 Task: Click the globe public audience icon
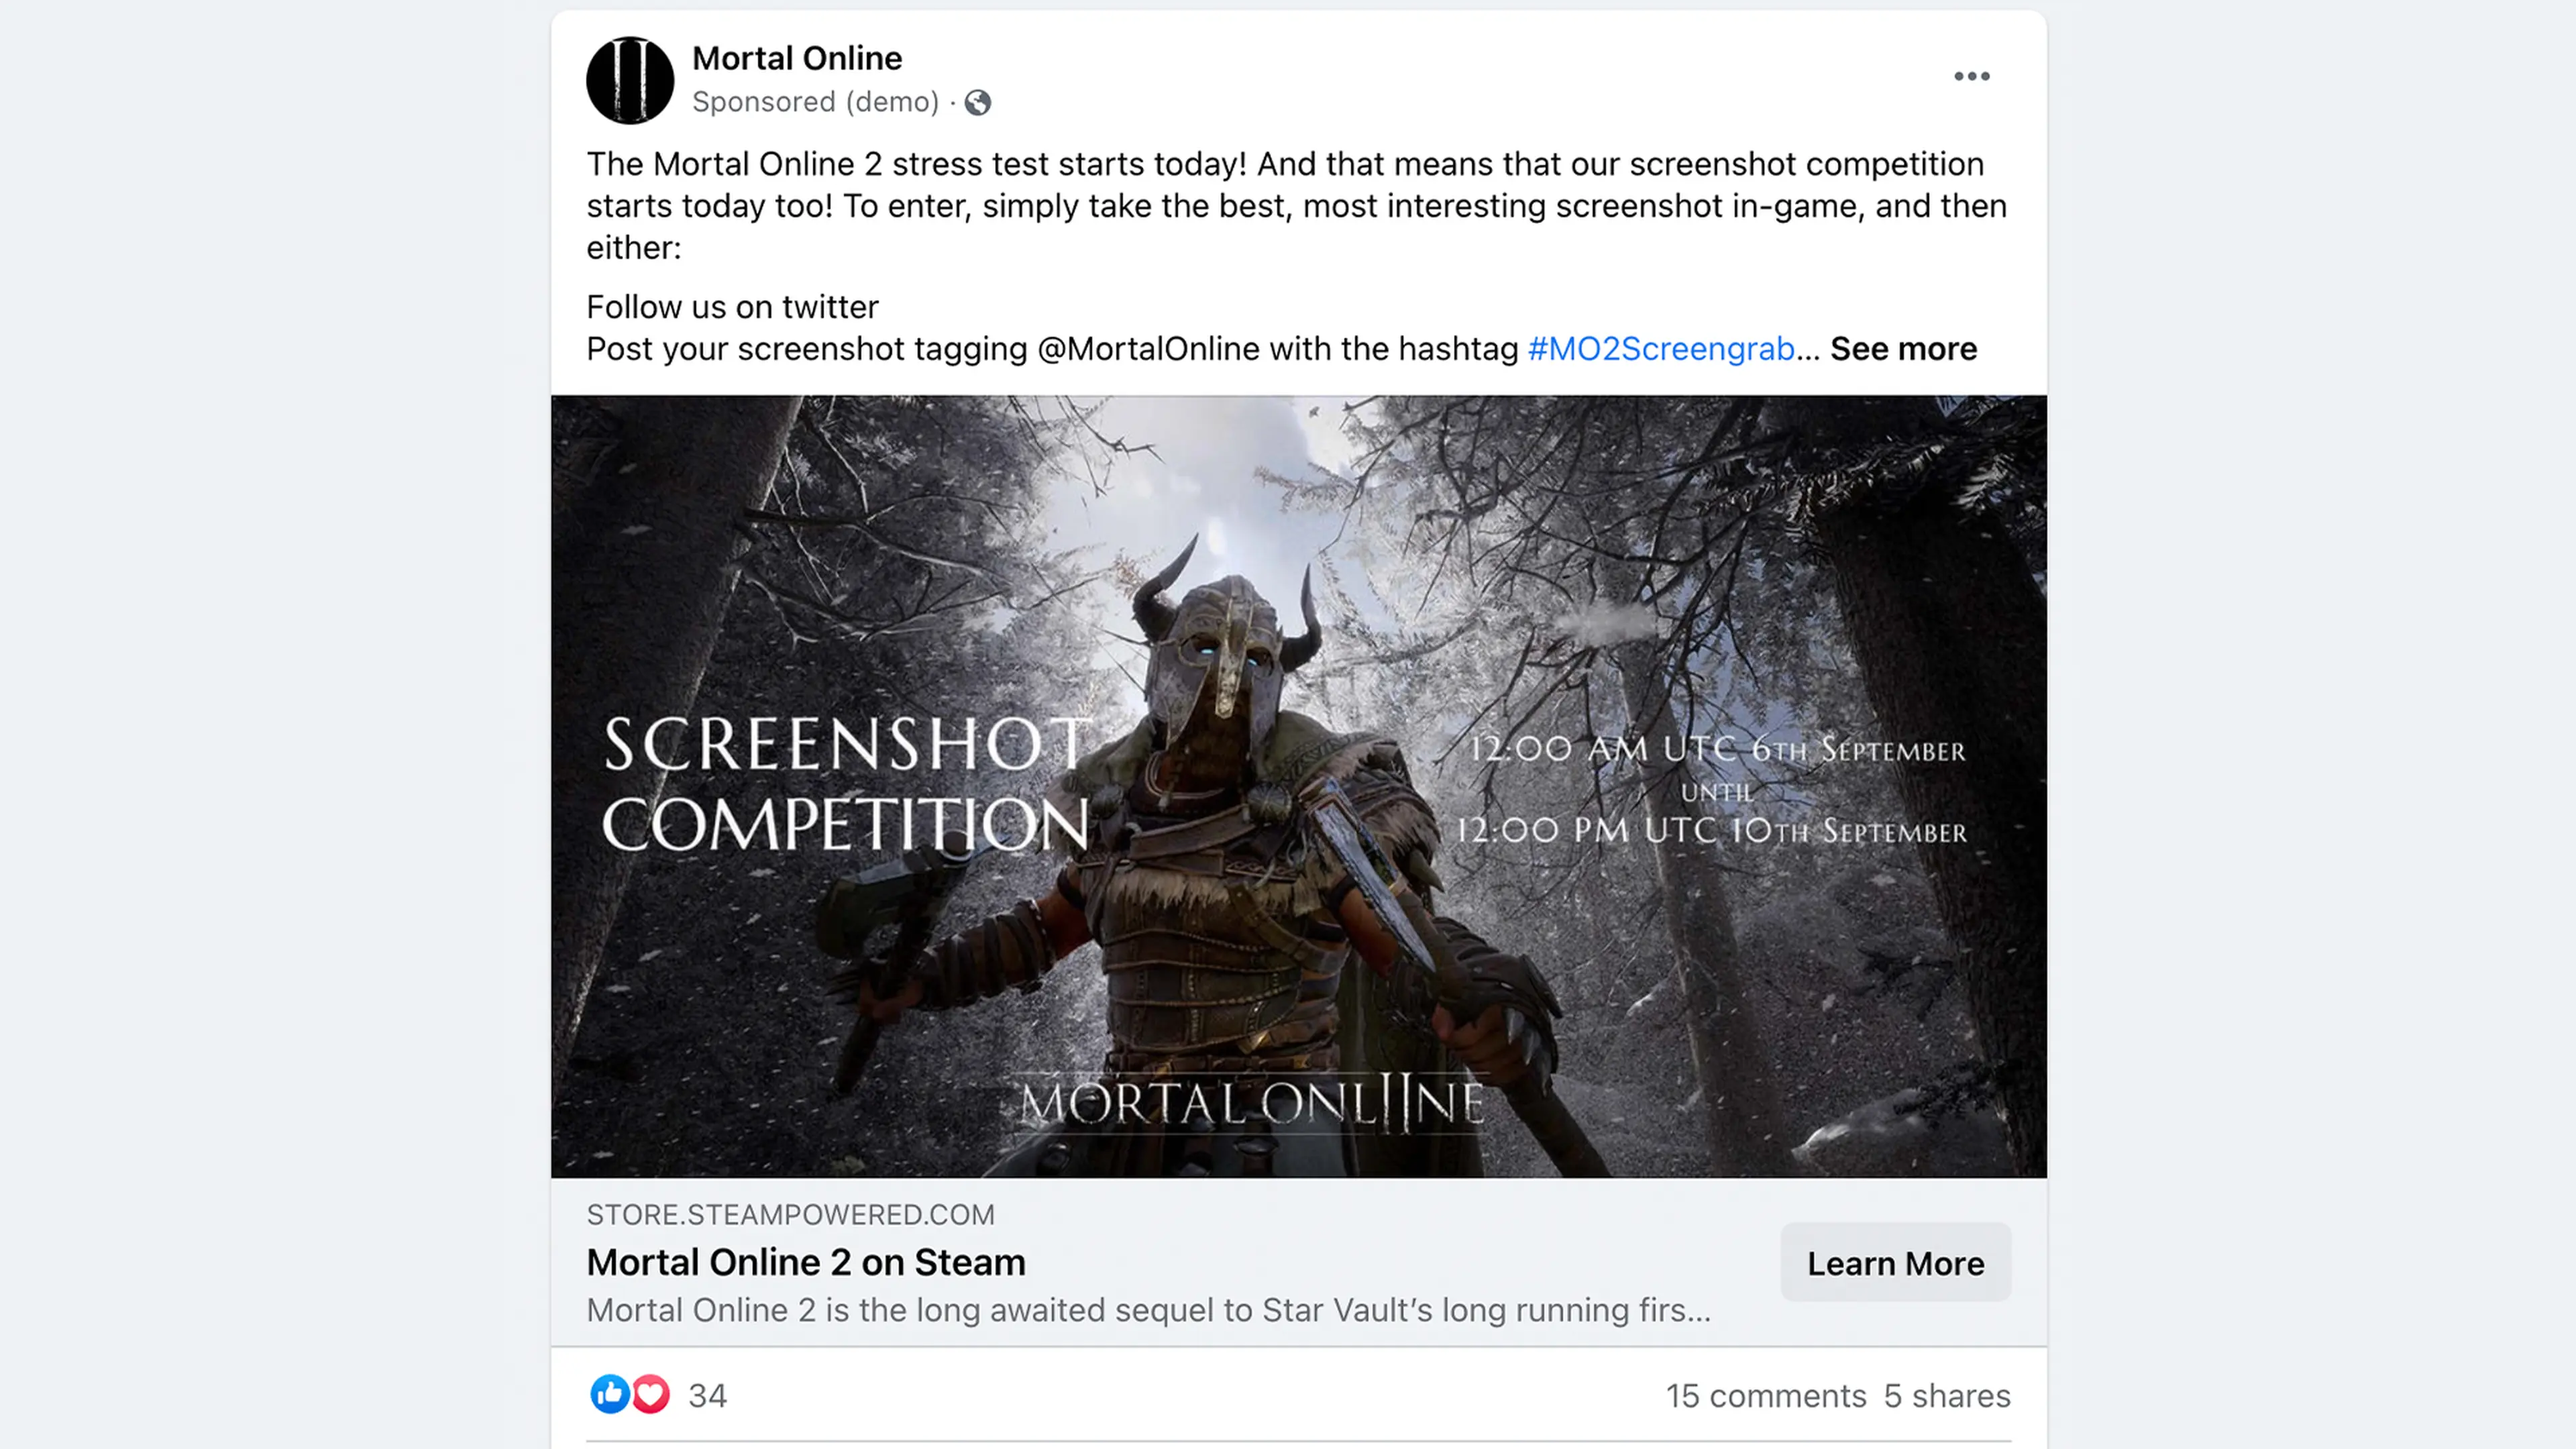(977, 102)
